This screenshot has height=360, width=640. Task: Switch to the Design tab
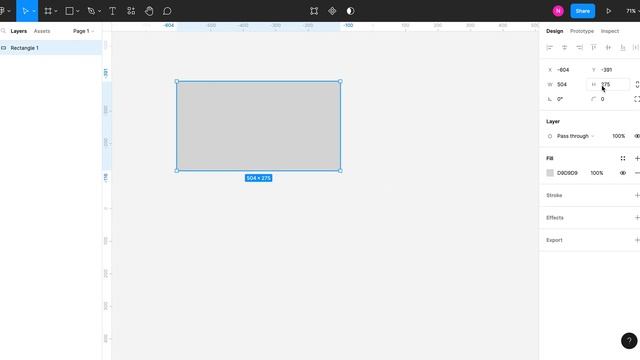coord(554,31)
